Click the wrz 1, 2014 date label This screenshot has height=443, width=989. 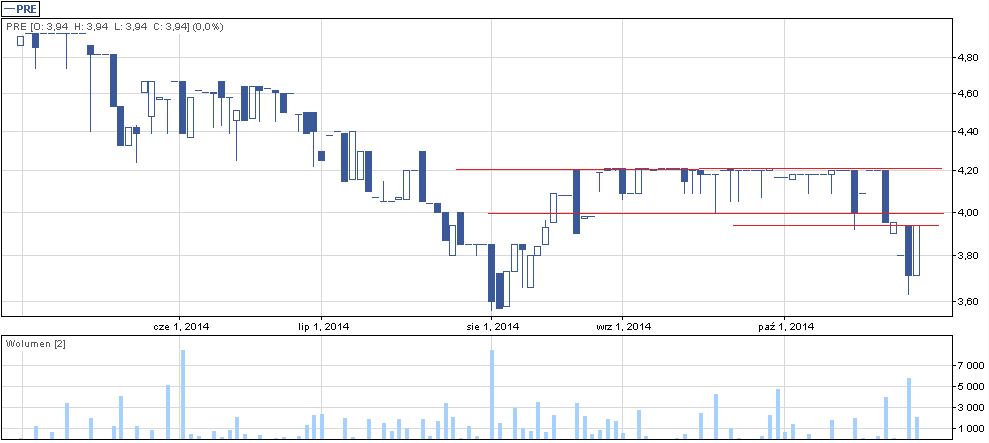click(x=624, y=326)
